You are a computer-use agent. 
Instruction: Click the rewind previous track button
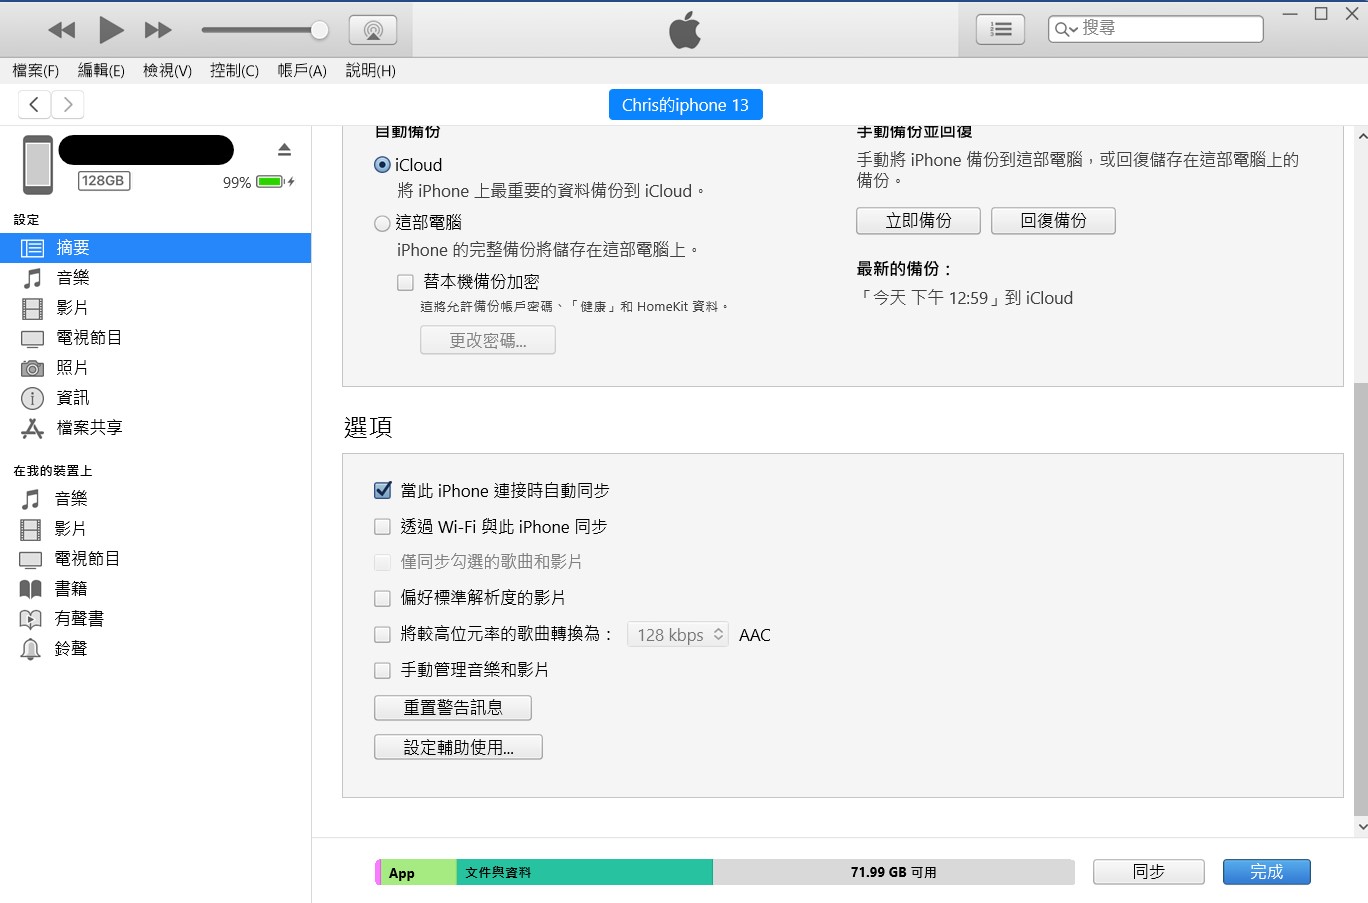[x=62, y=30]
